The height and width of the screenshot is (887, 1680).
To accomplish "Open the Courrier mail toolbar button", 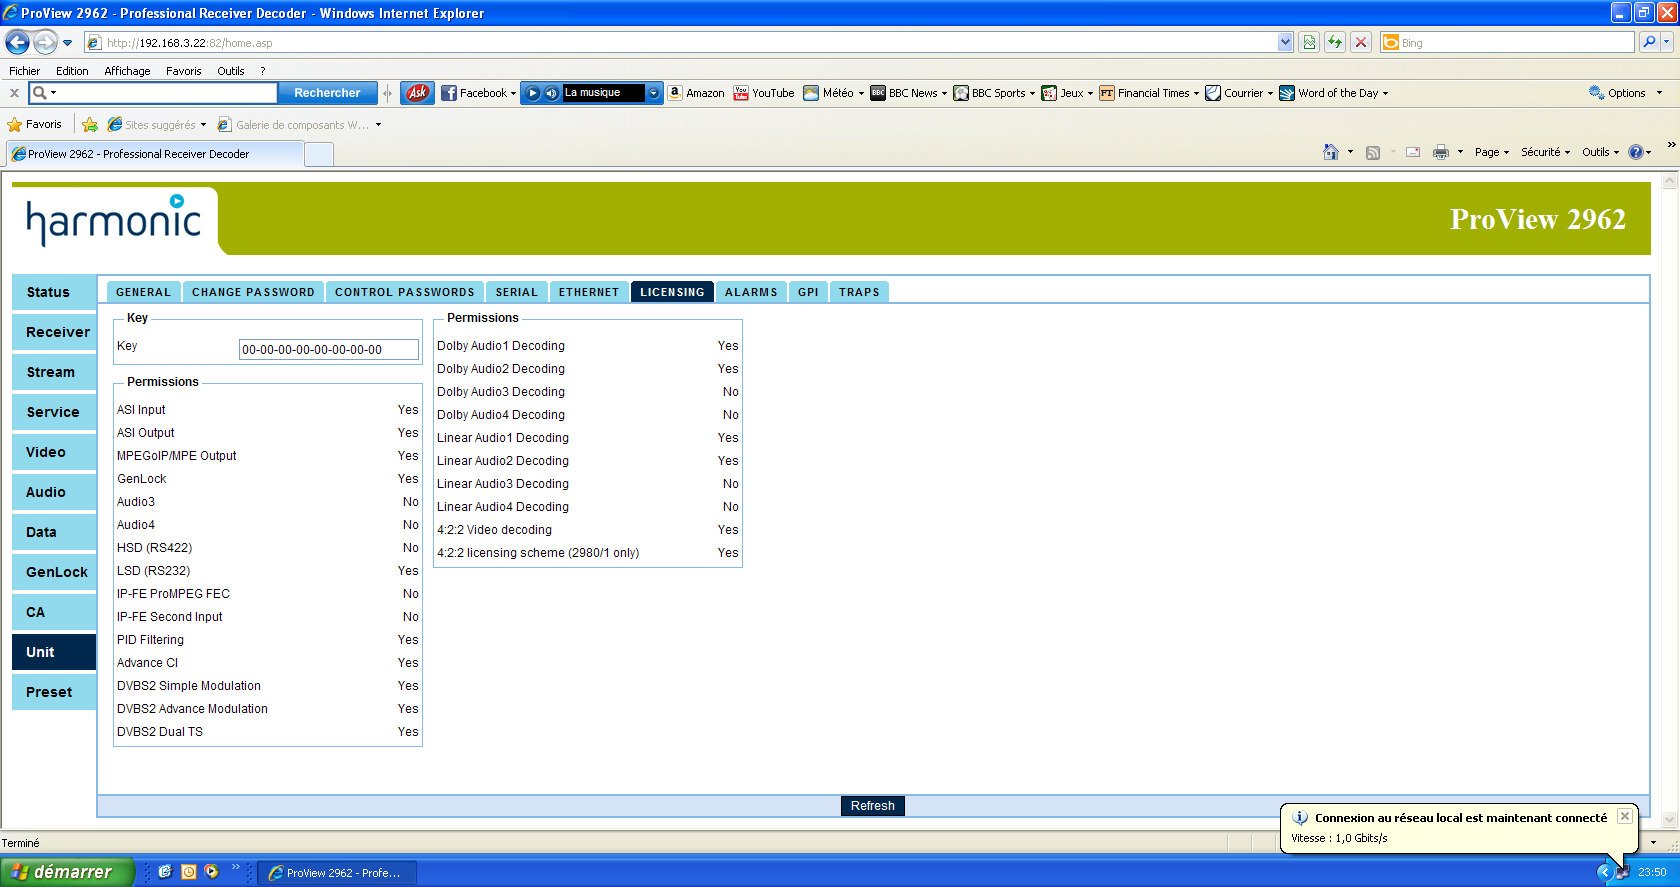I will pos(1239,93).
